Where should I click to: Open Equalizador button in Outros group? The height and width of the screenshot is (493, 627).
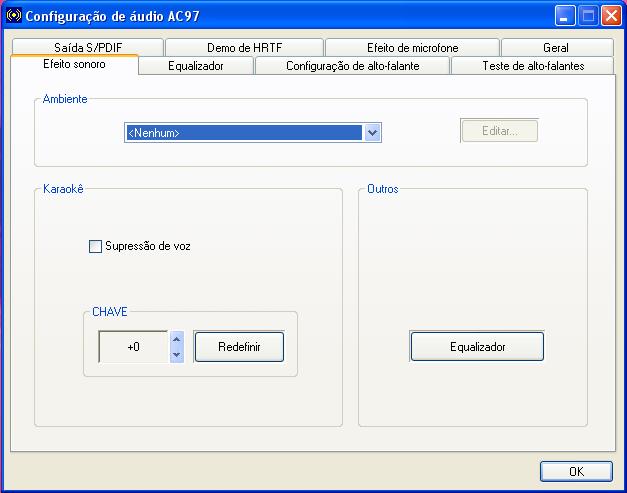[x=477, y=346]
